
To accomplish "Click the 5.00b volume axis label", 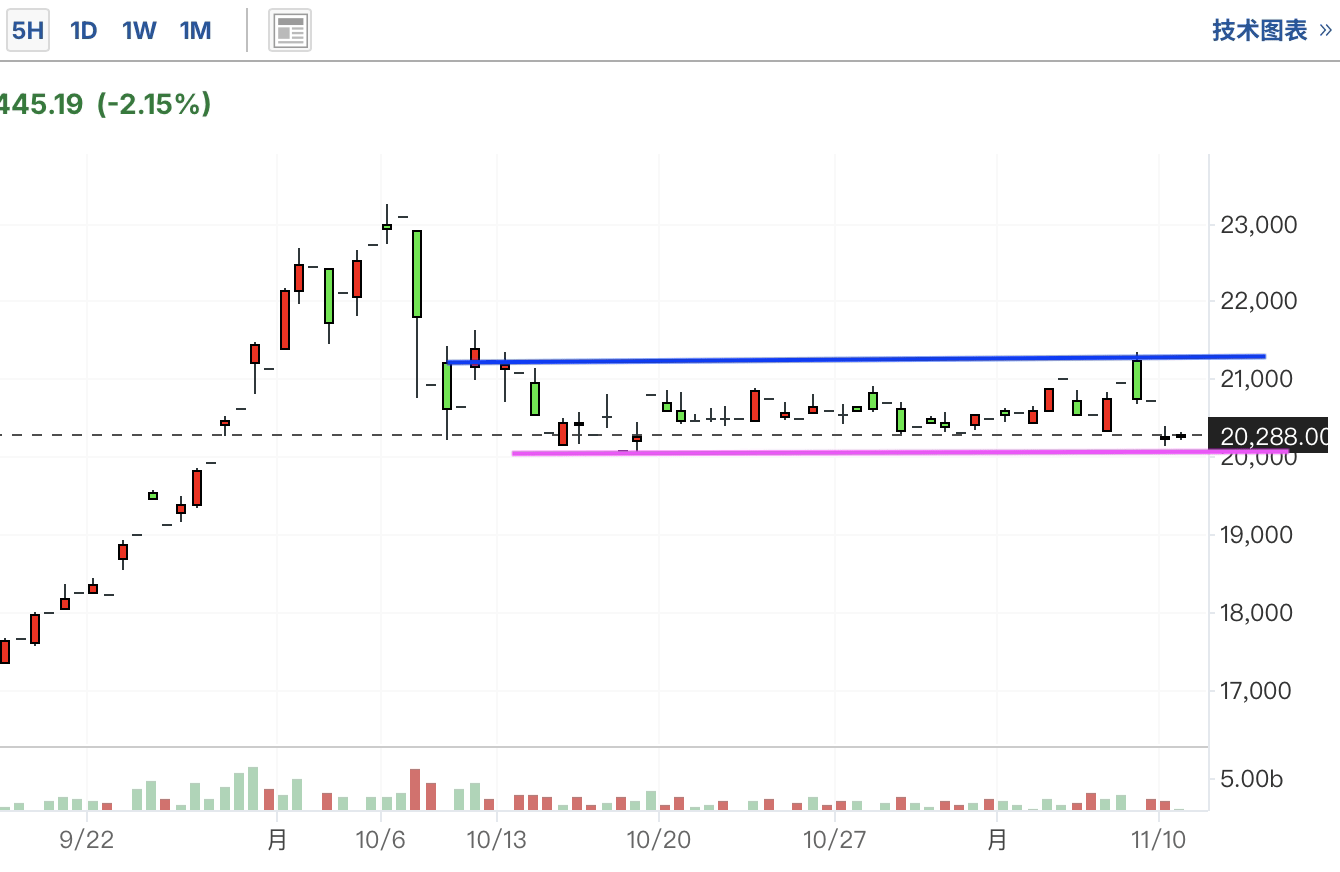I will pyautogui.click(x=1252, y=778).
